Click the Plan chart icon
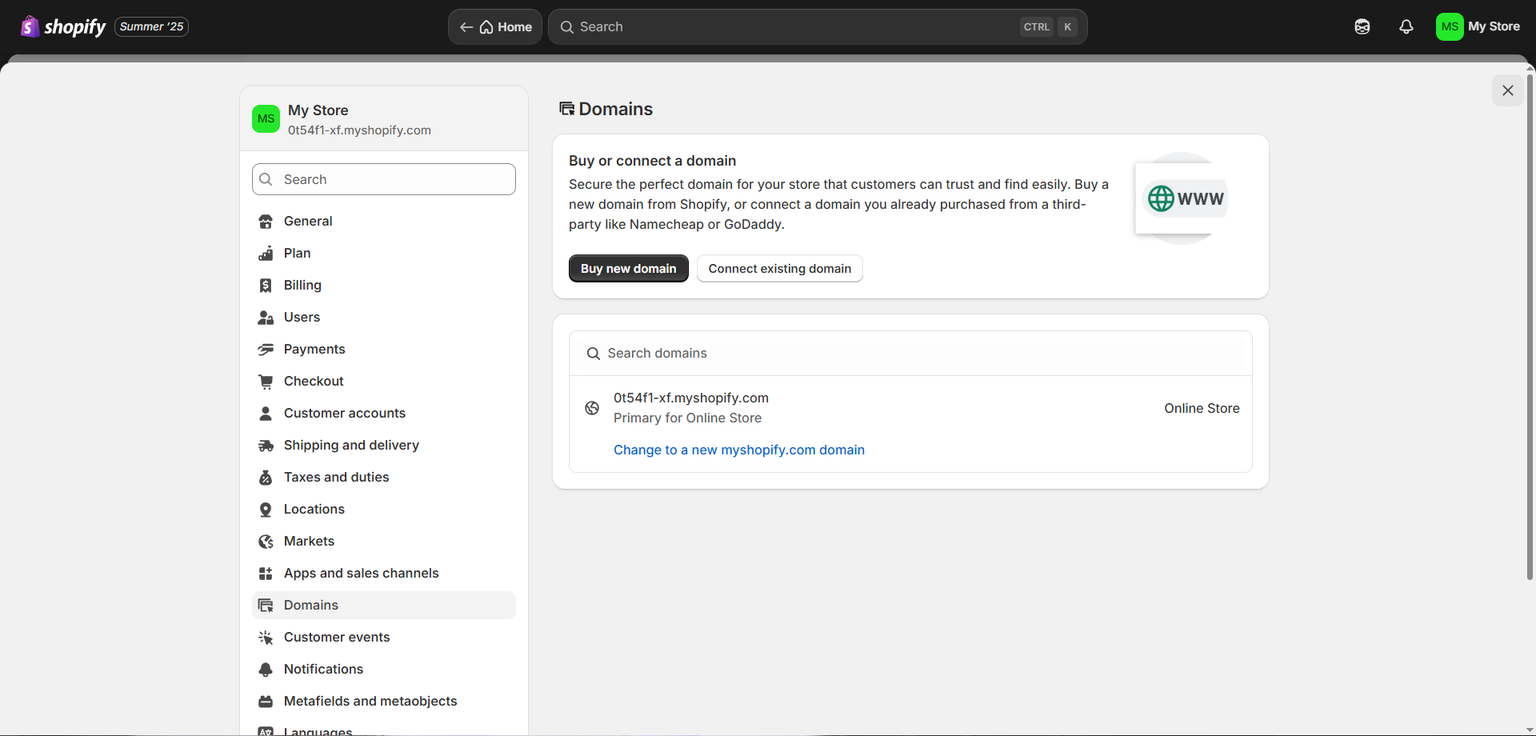 coord(265,253)
